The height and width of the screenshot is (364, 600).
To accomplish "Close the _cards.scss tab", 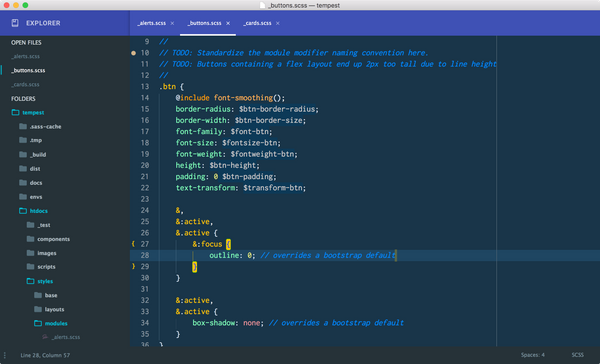I will [x=278, y=23].
